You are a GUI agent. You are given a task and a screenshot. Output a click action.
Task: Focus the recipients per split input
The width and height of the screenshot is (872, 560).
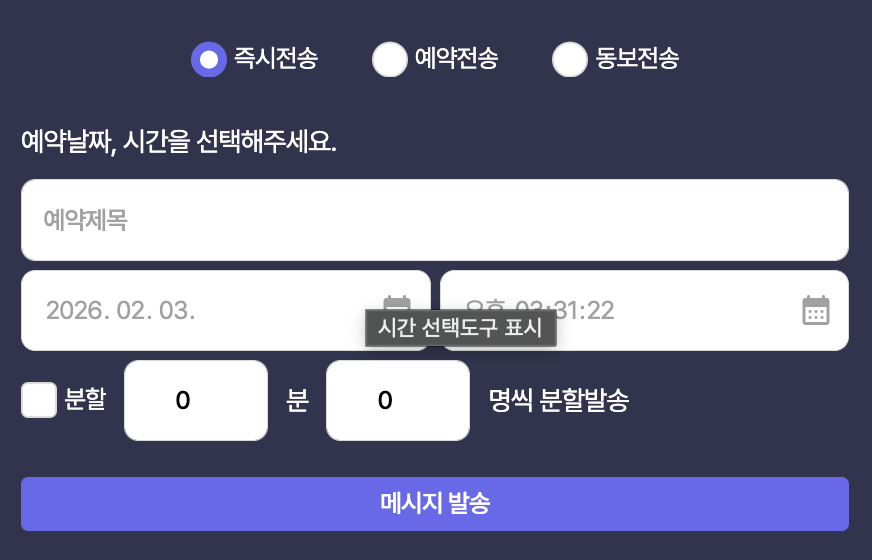[398, 401]
